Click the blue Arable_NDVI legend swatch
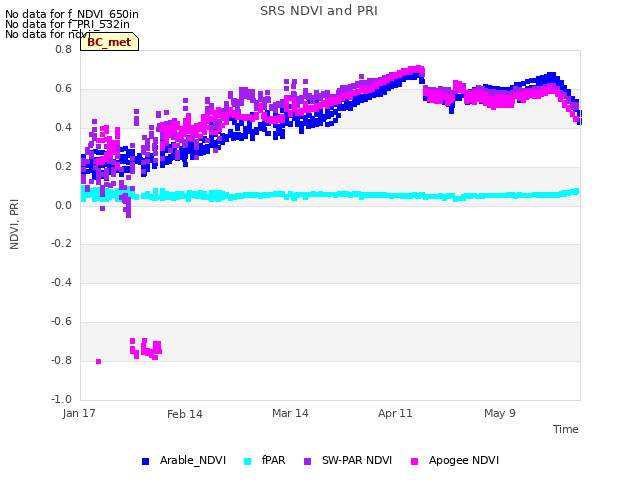Viewport: 640px width, 480px height. pos(145,461)
